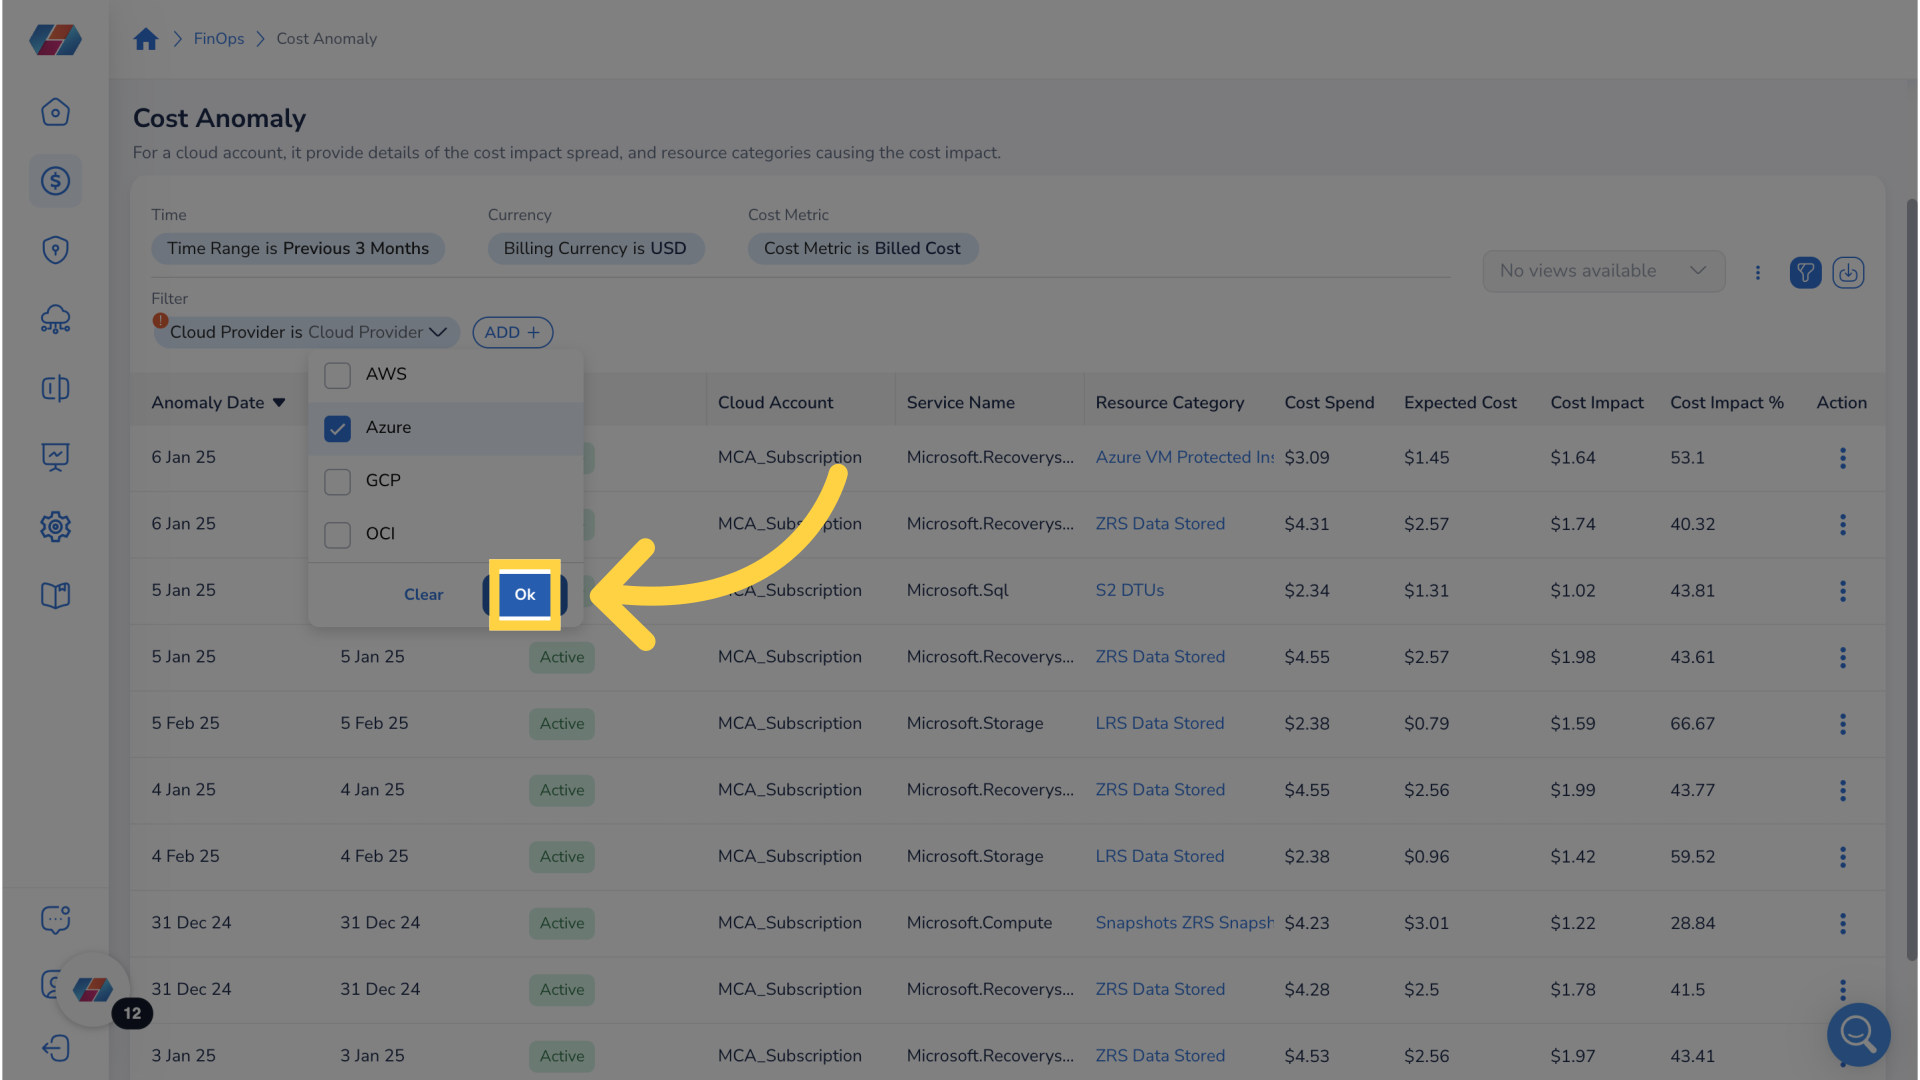Open the FinOps dollar sidebar icon
1920x1080 pixels.
click(x=55, y=181)
